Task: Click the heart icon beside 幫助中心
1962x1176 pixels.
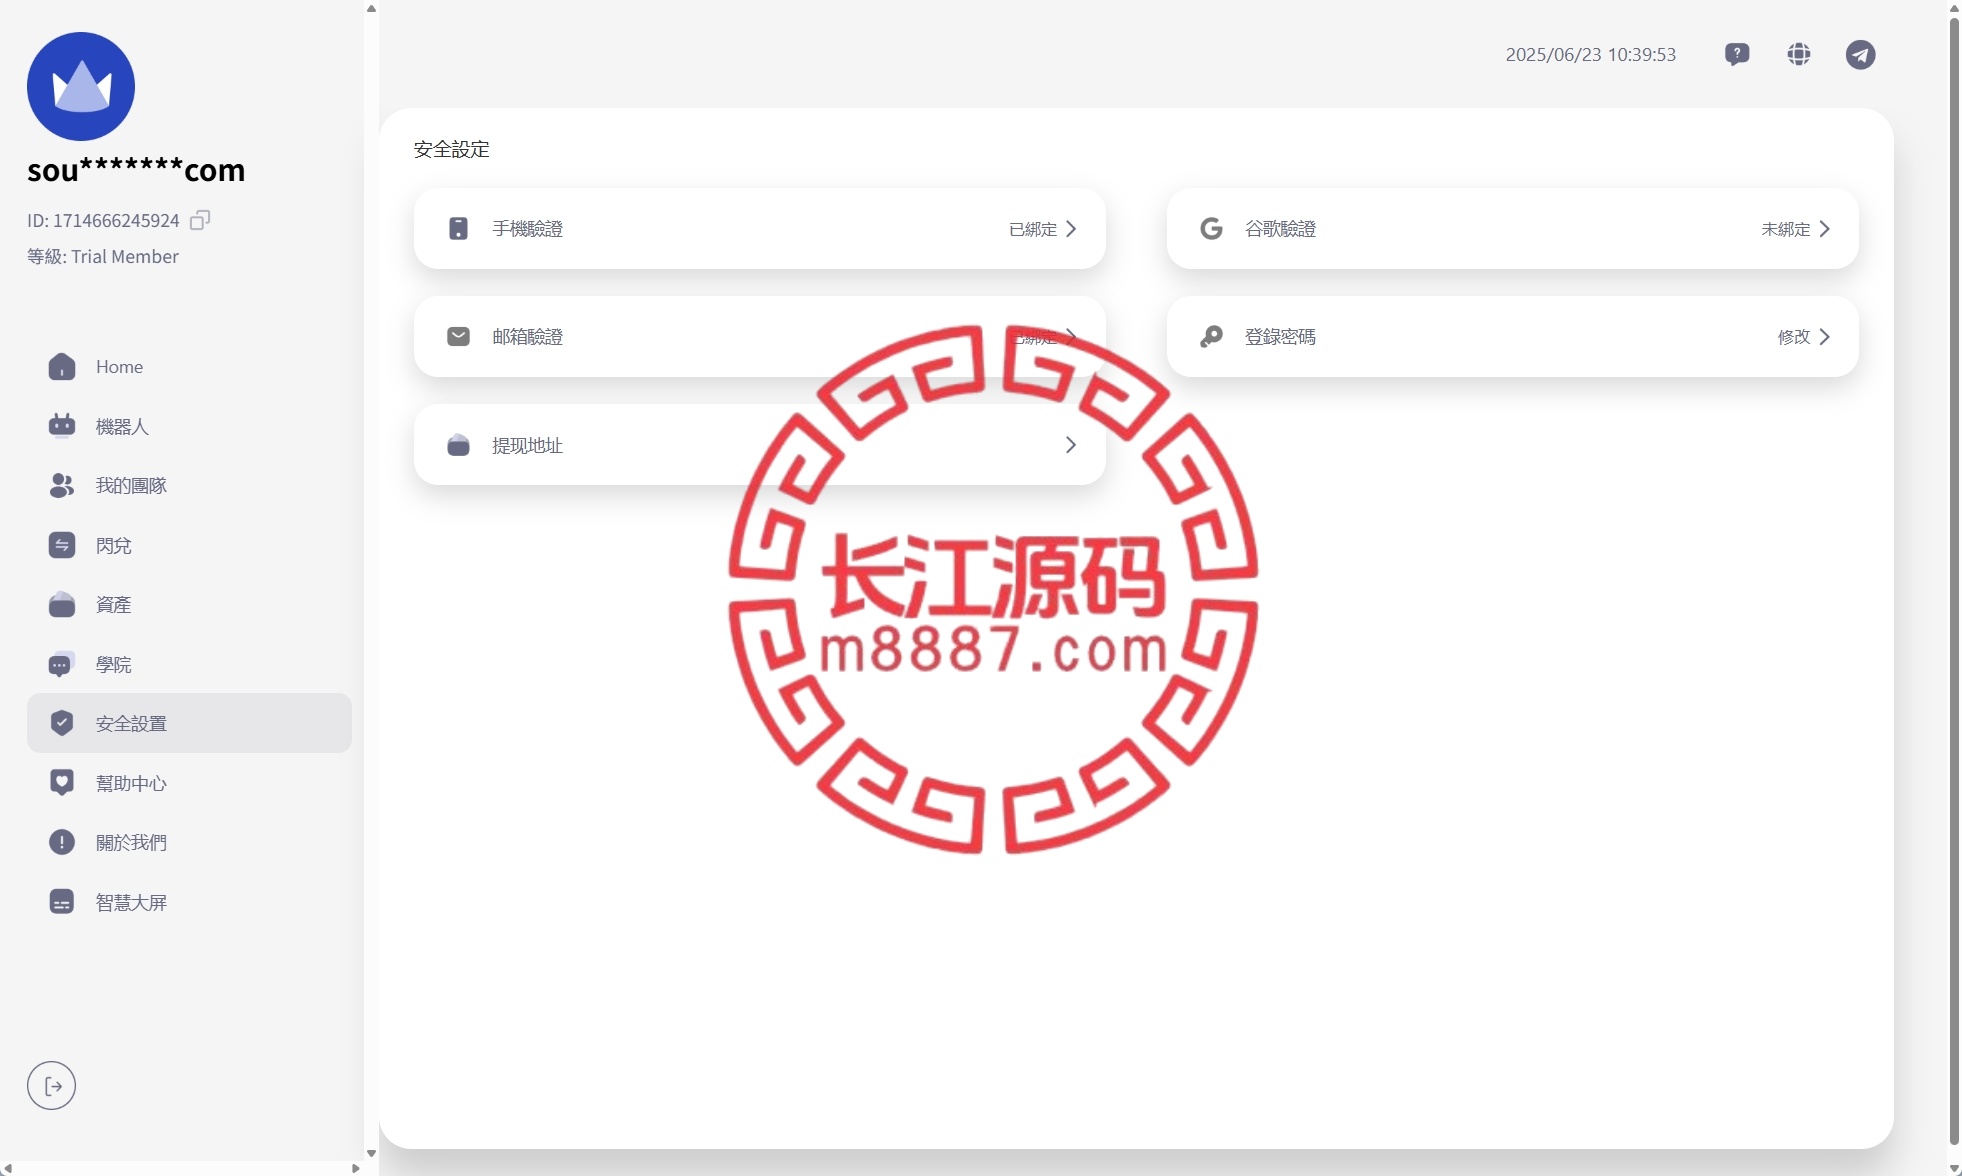Action: (x=62, y=783)
